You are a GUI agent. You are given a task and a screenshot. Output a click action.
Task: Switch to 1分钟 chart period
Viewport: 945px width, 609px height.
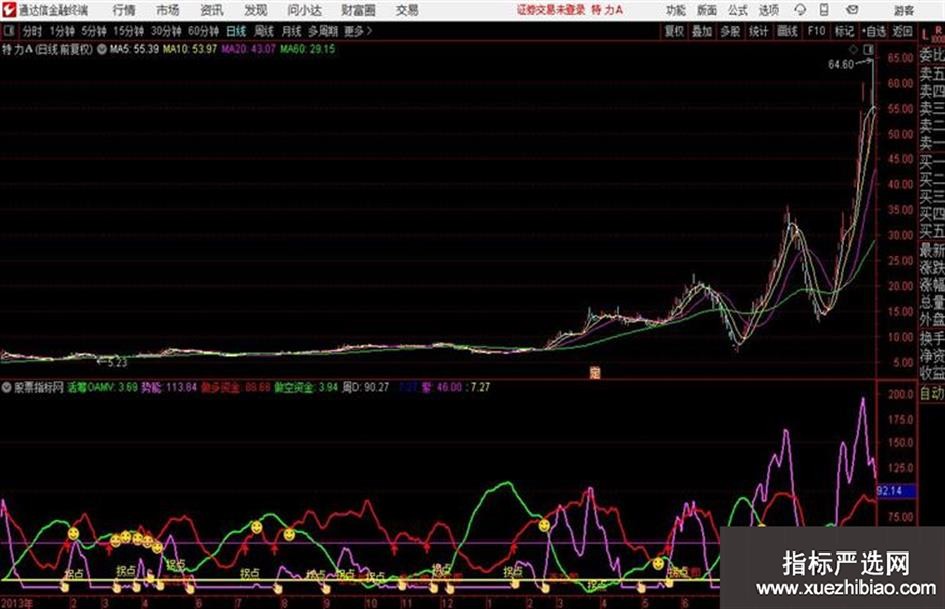point(62,31)
